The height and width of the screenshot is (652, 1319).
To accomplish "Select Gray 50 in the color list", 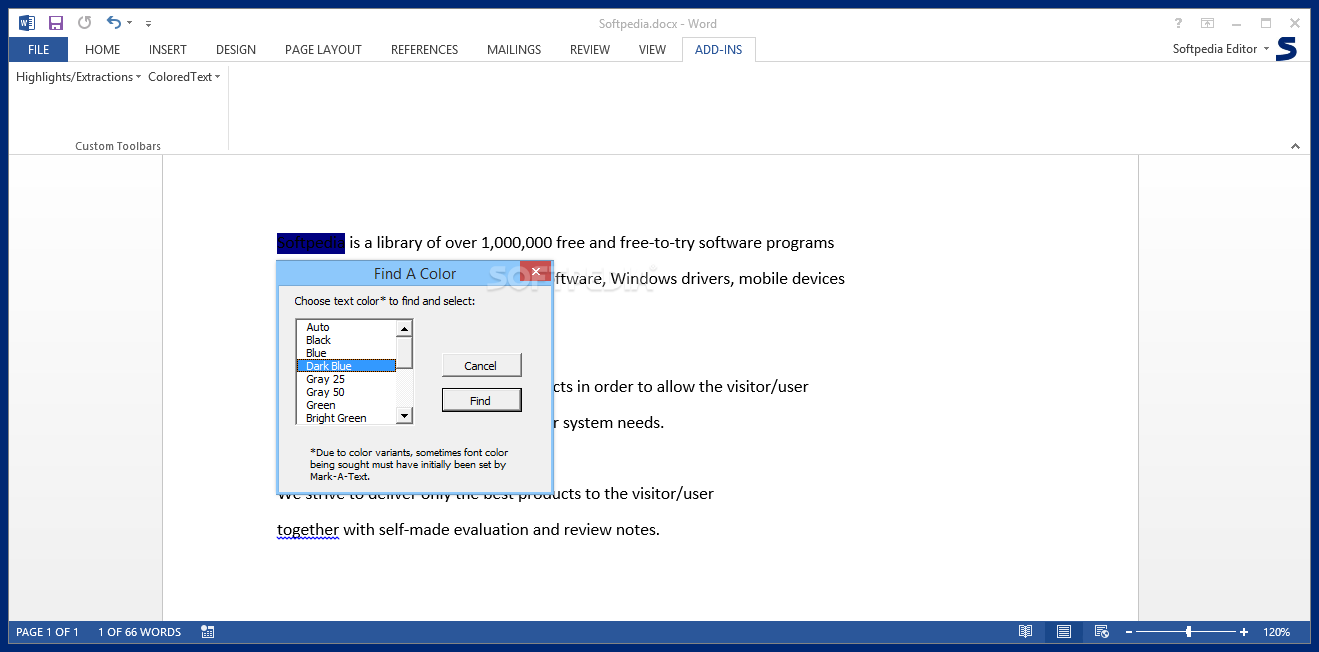I will [x=346, y=392].
